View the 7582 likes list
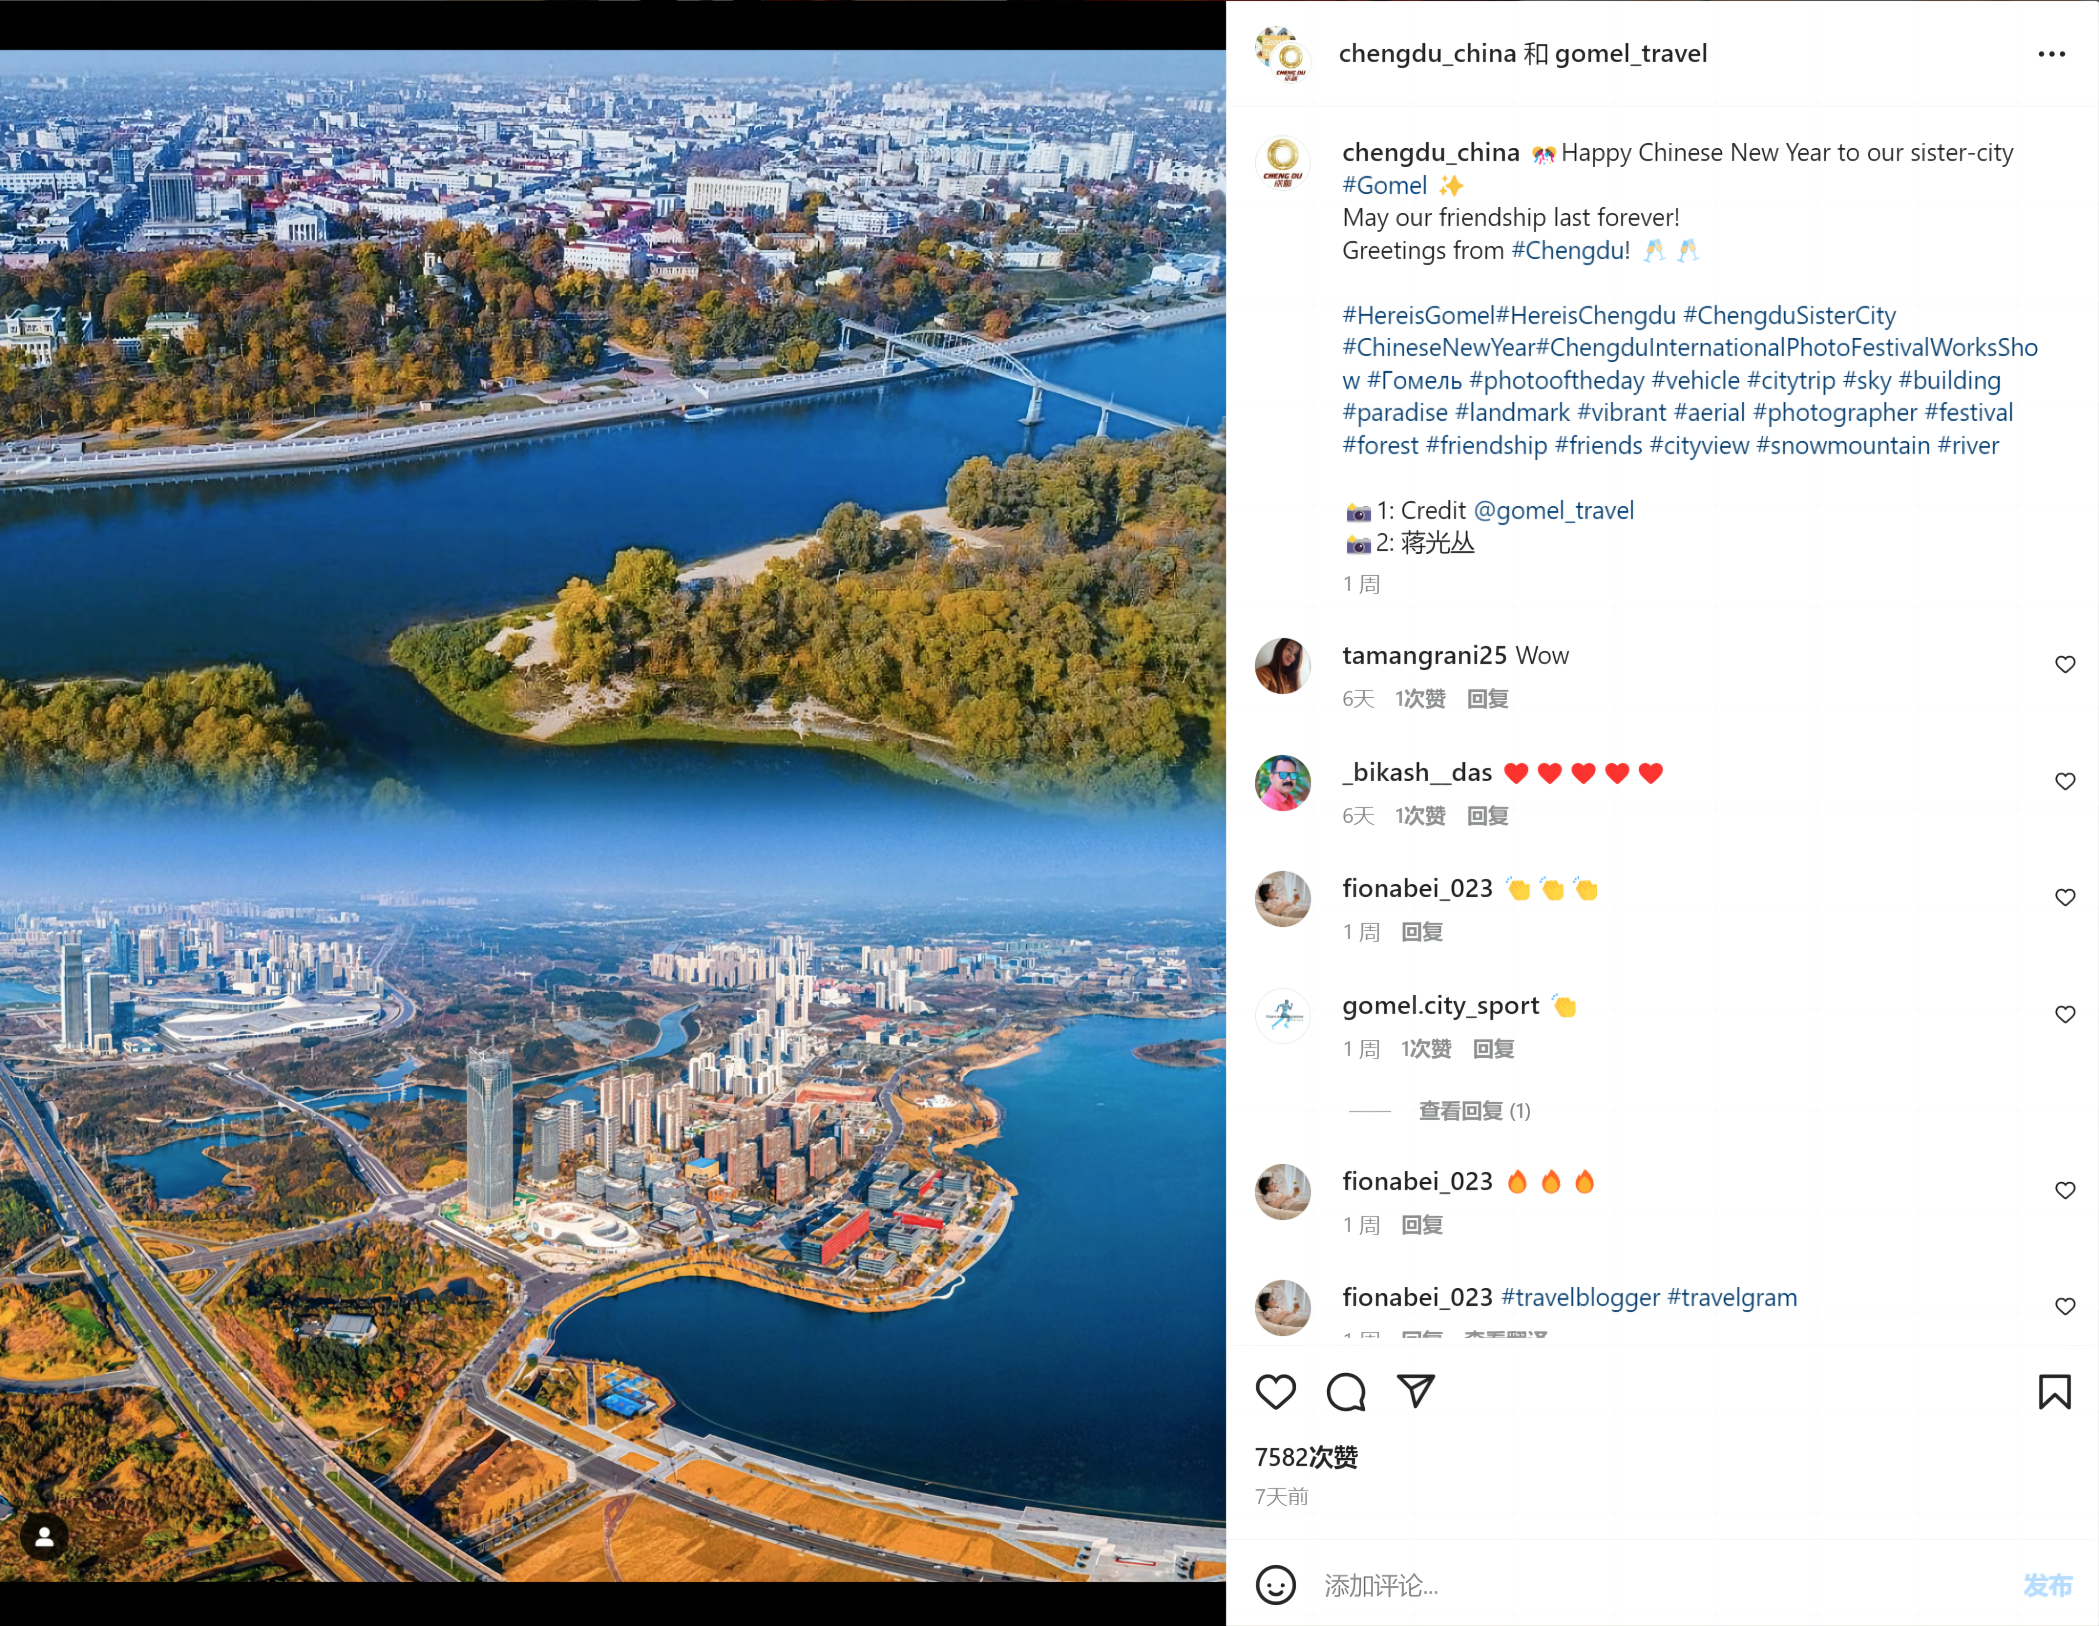This screenshot has width=2099, height=1626. pos(1306,1457)
